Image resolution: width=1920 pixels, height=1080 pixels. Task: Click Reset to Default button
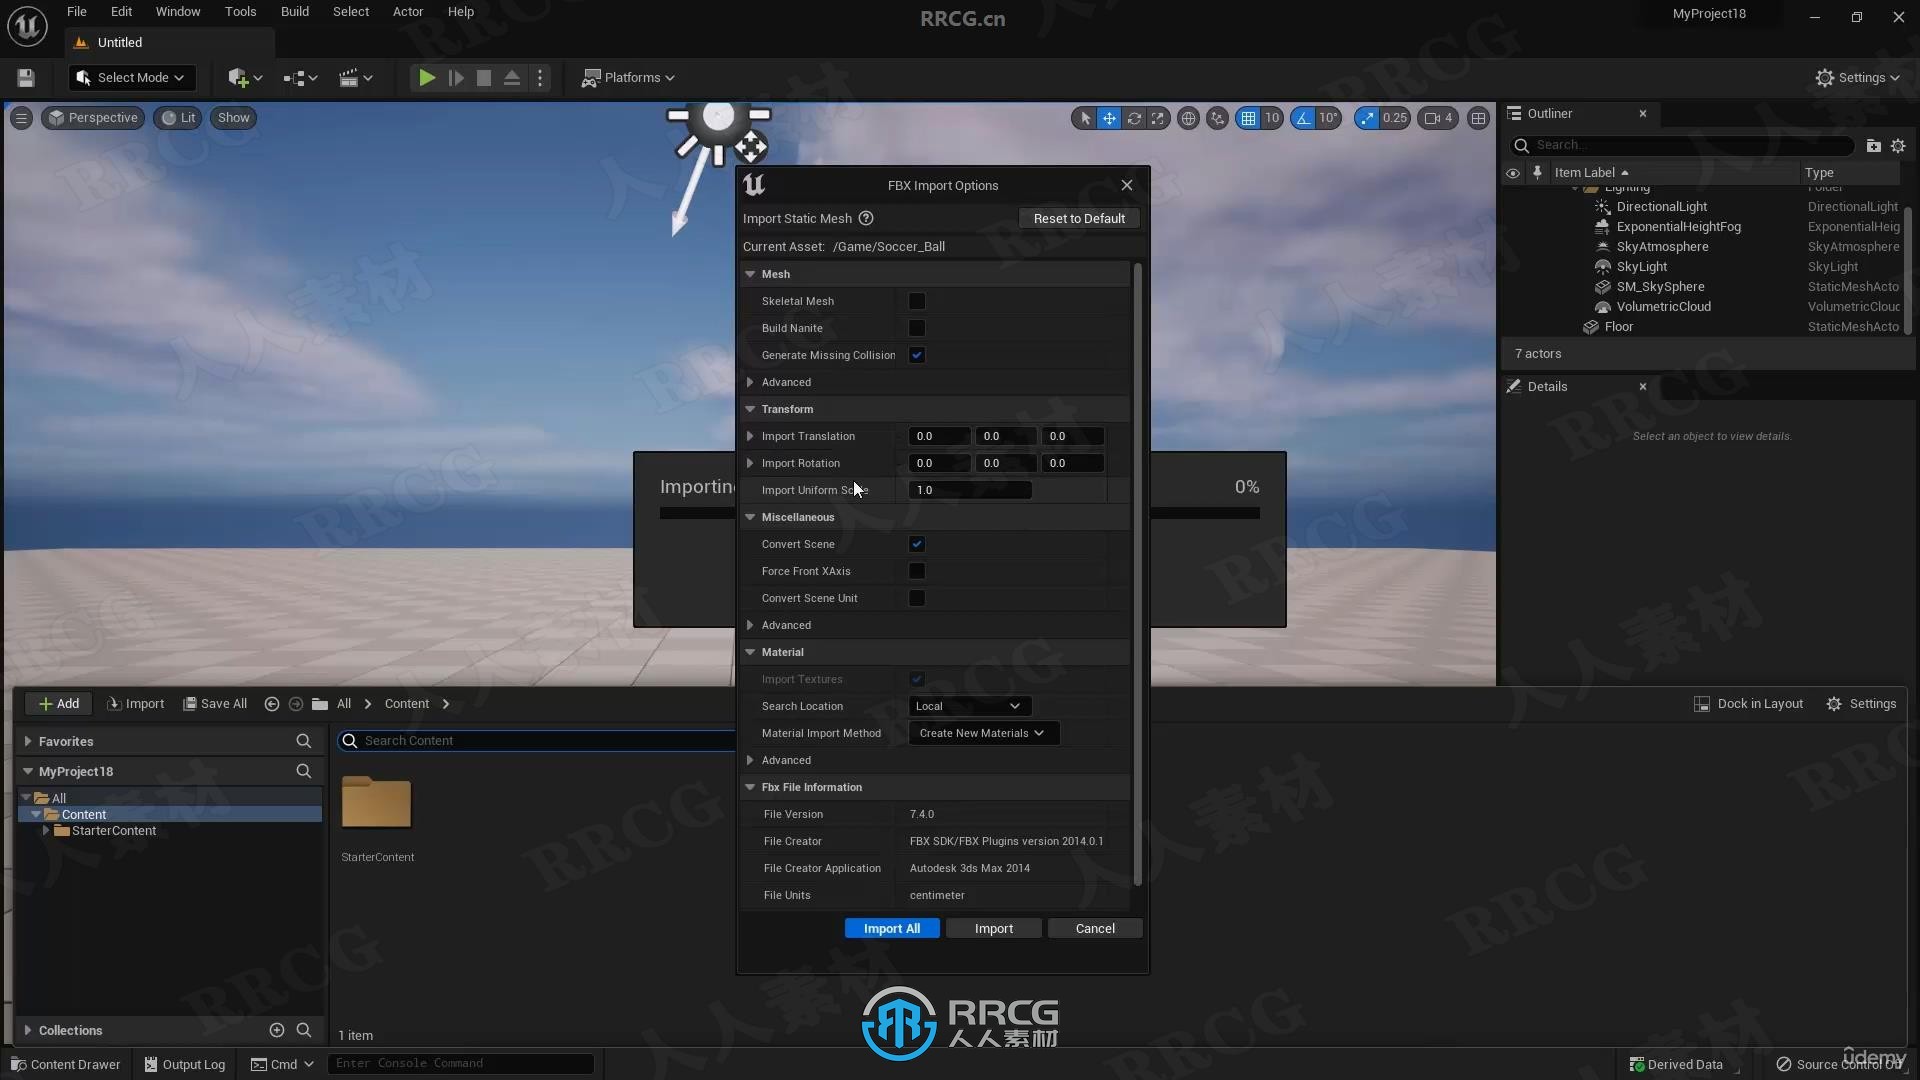pyautogui.click(x=1079, y=219)
